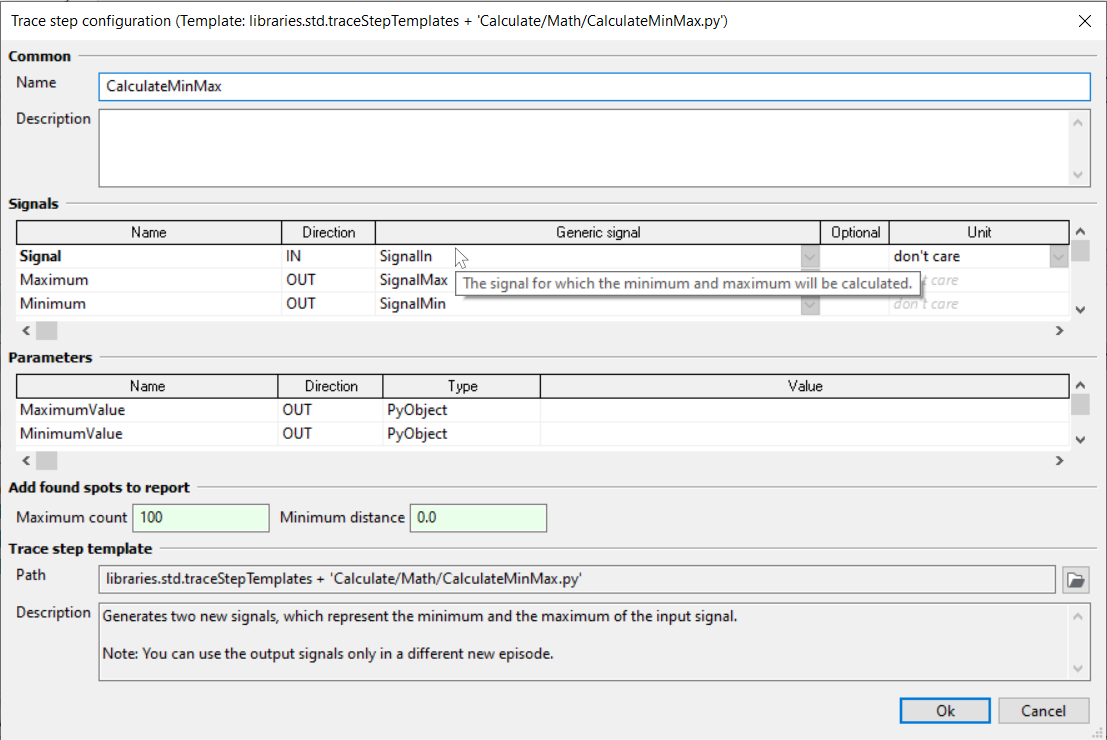Select the Maximum signal row

pyautogui.click(x=542, y=280)
